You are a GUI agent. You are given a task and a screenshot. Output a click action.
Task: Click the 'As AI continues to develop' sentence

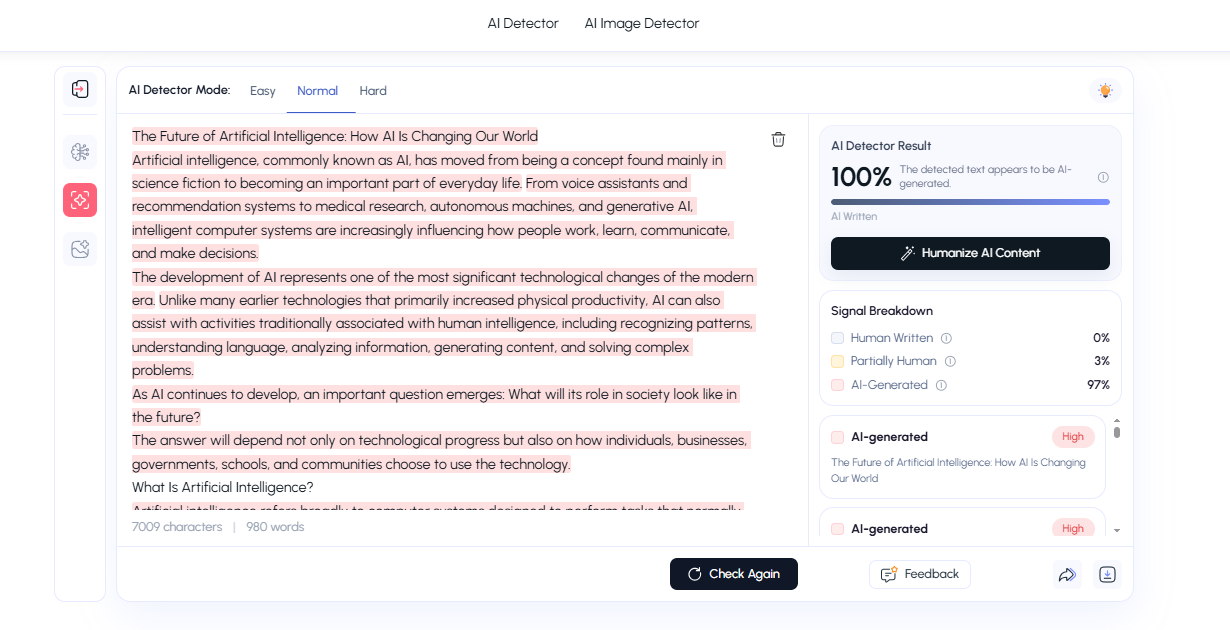[435, 405]
